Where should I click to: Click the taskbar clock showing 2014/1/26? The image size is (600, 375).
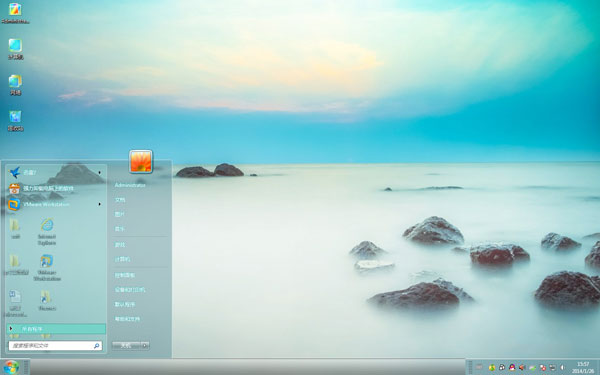tap(583, 367)
